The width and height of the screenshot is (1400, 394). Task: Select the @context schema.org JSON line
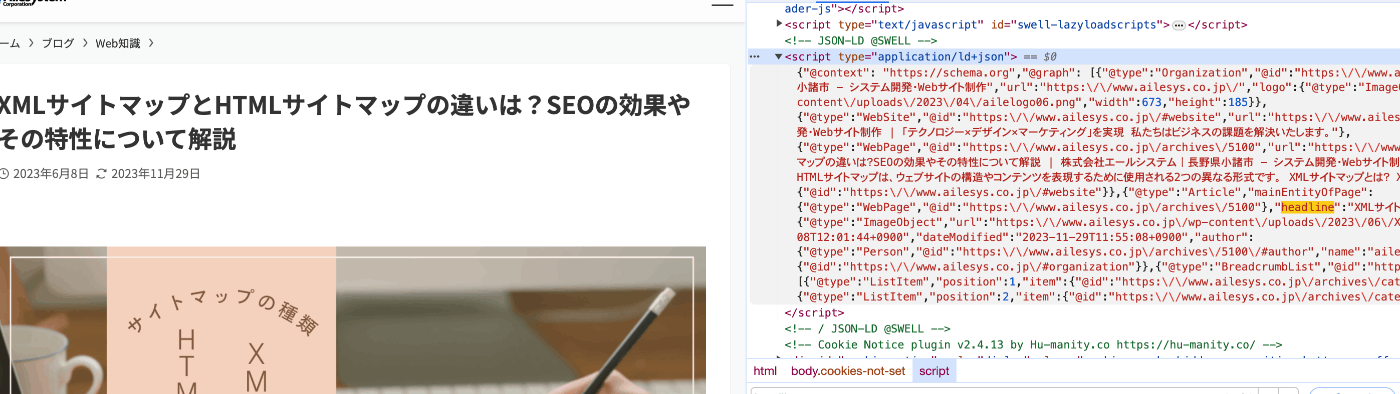1098,73
